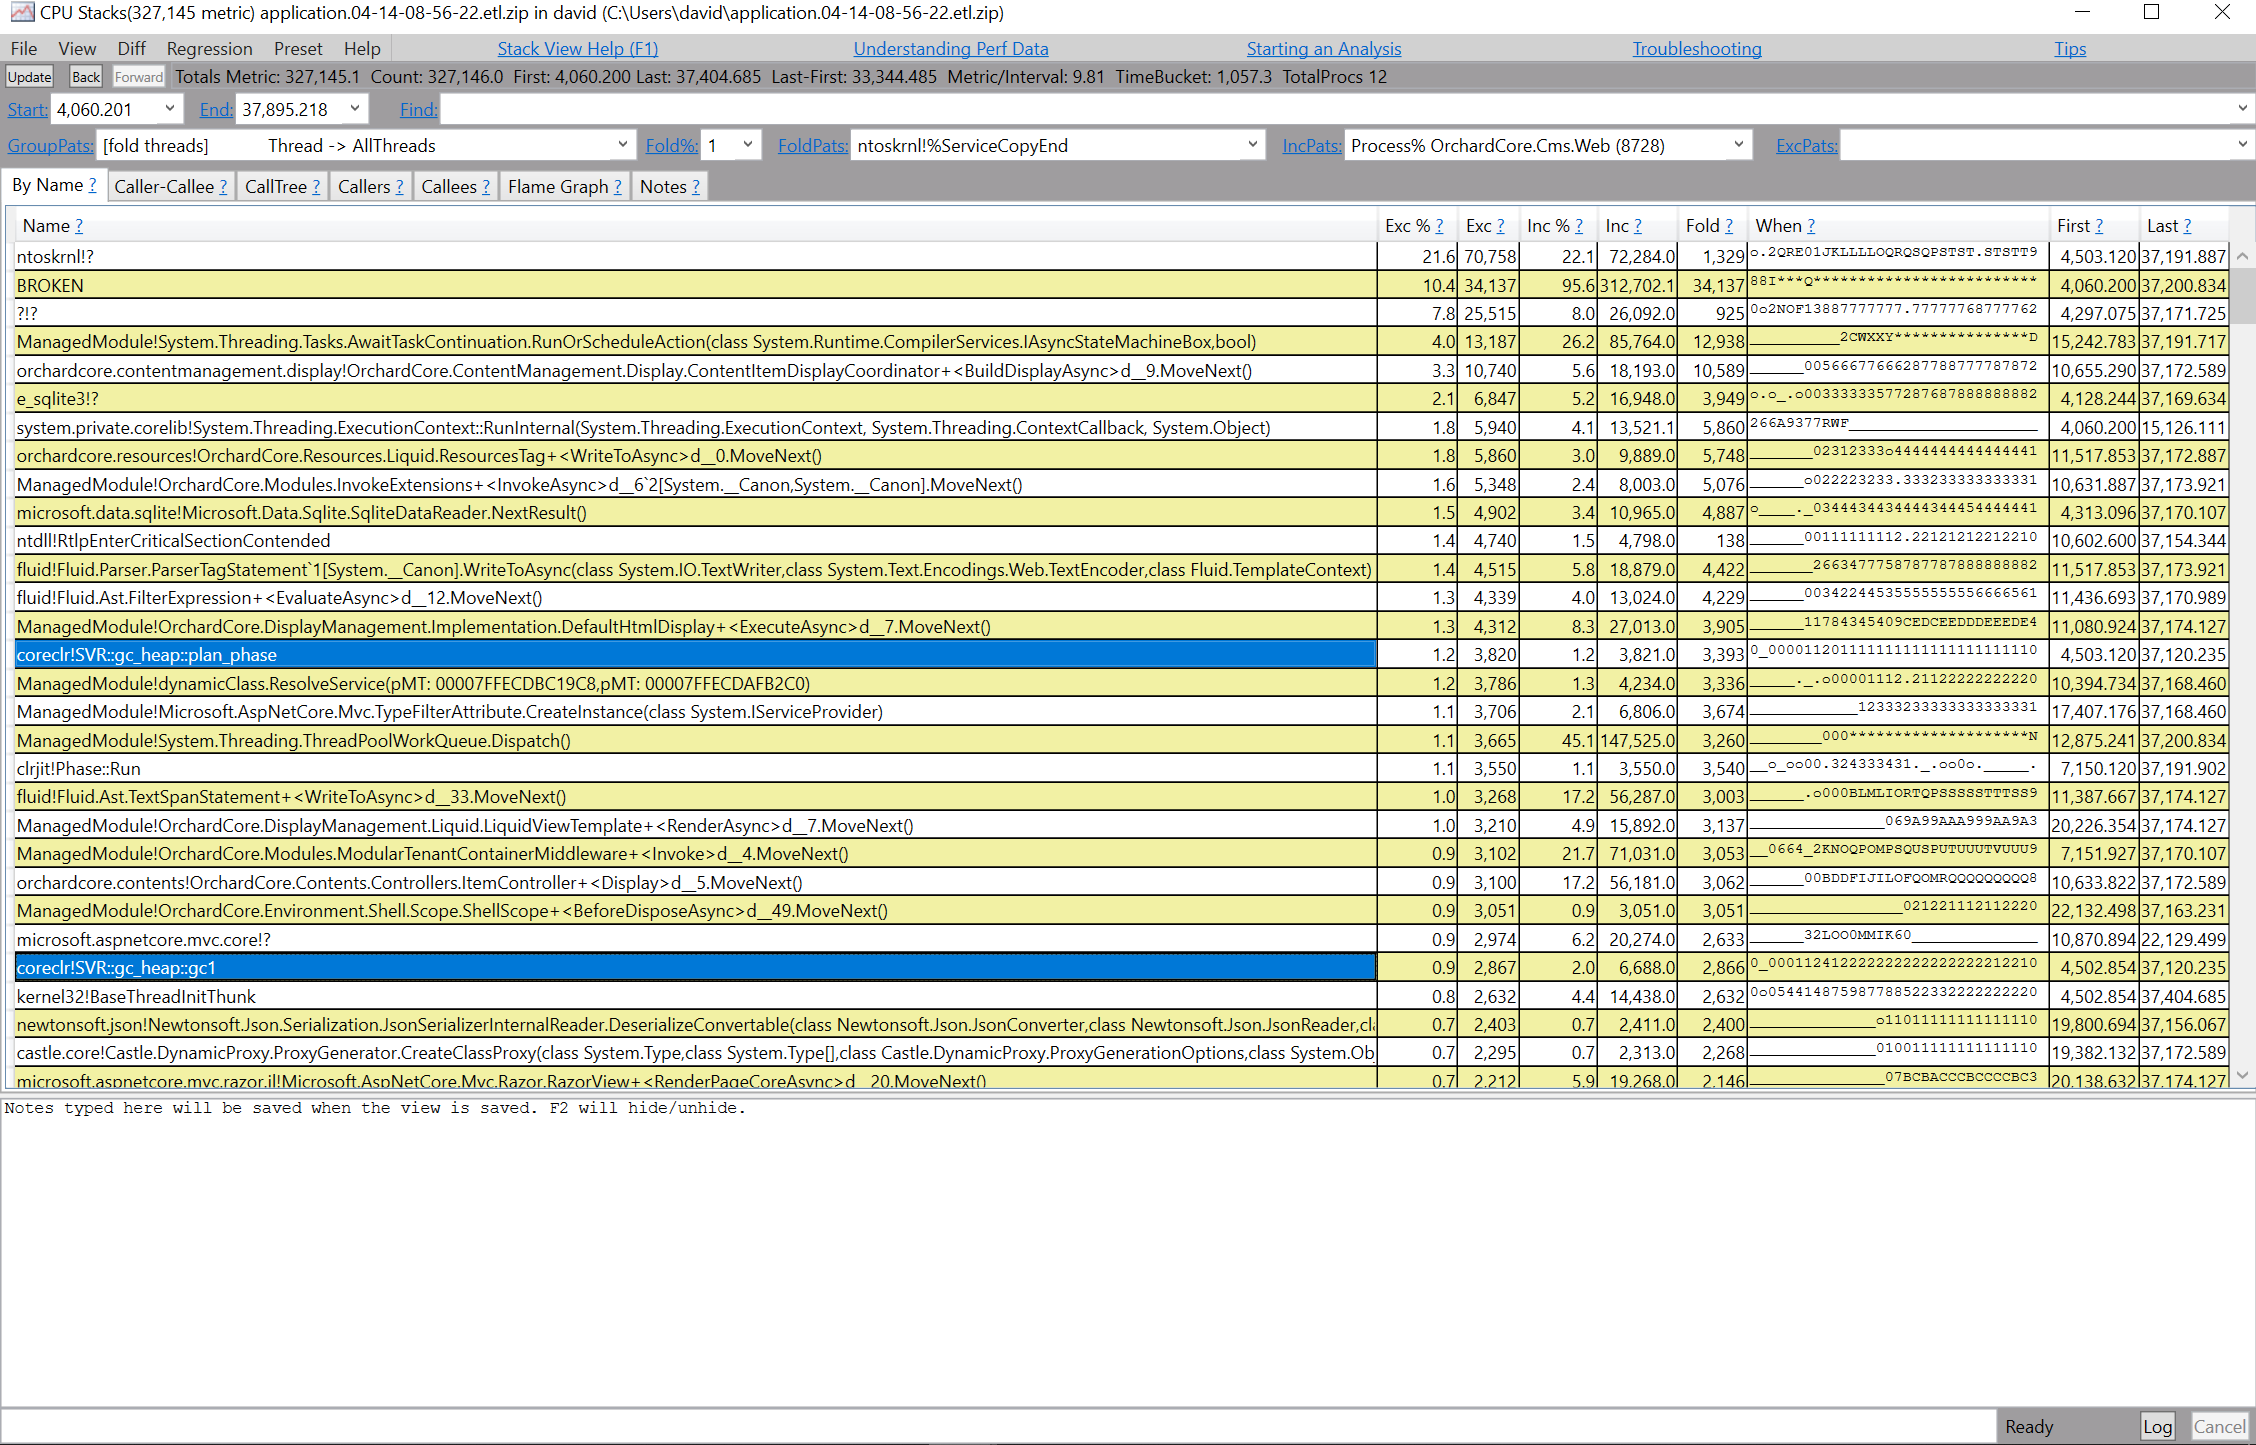Expand the IncPats process dropdown
Image resolution: width=2256 pixels, height=1445 pixels.
point(1738,145)
